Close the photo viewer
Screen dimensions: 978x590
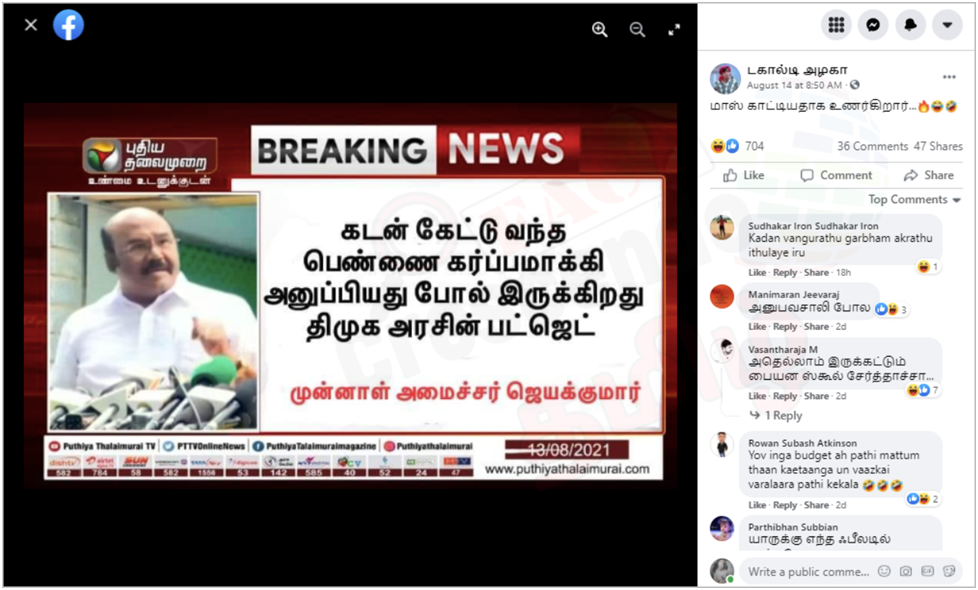point(31,25)
